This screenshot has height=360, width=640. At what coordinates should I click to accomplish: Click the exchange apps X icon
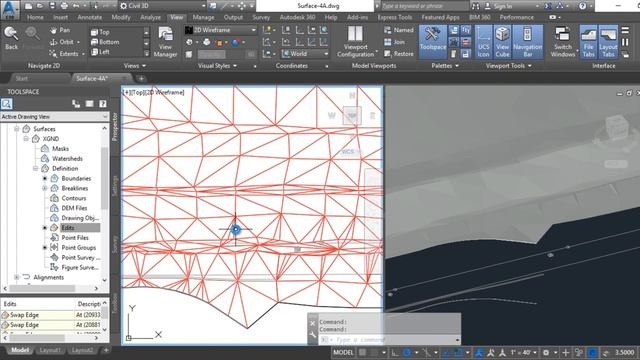click(548, 6)
